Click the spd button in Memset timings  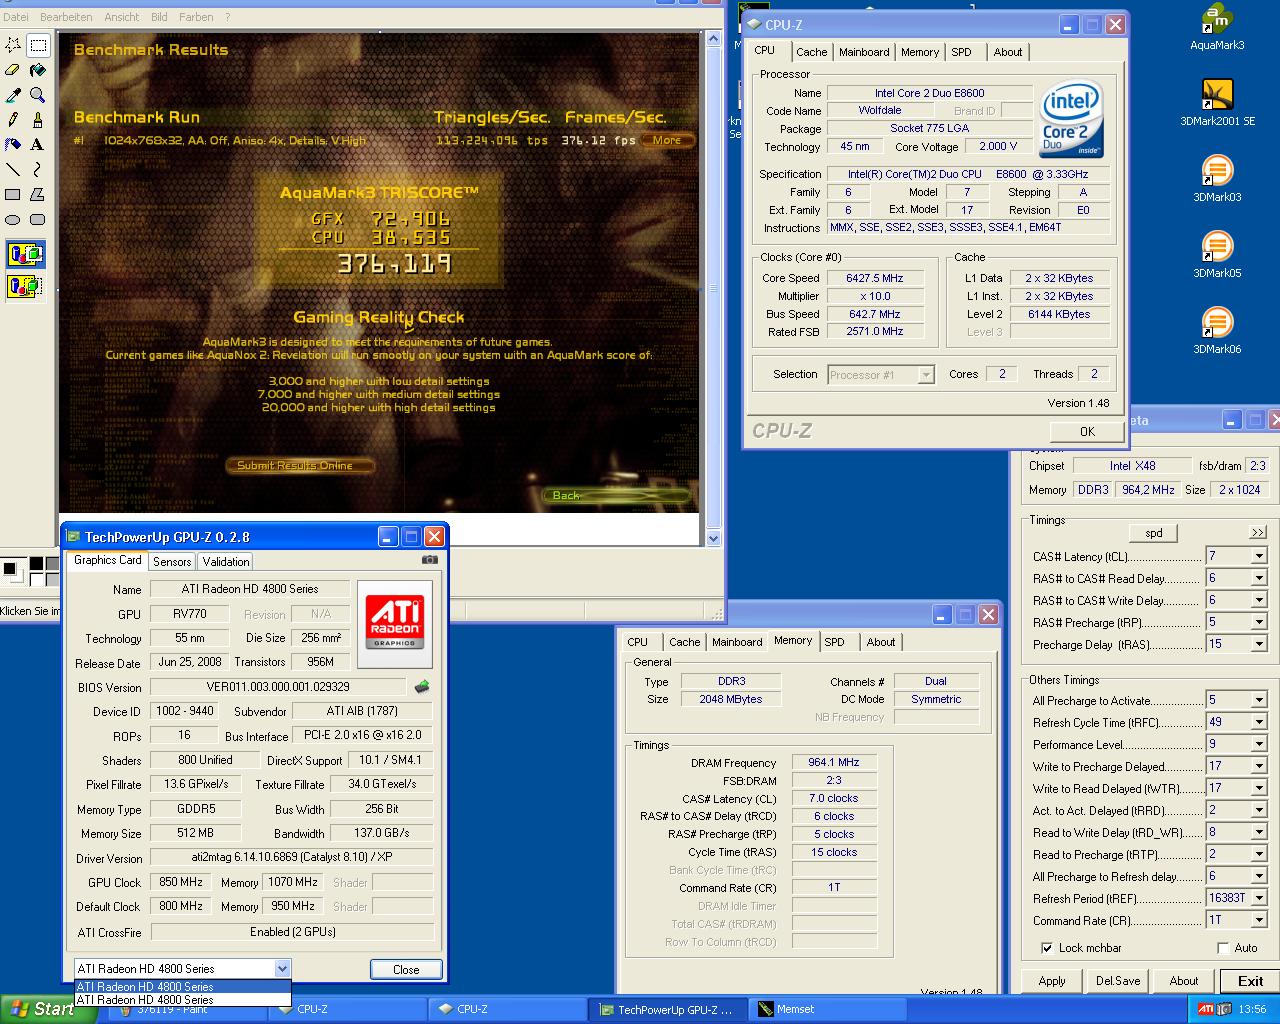[x=1154, y=533]
